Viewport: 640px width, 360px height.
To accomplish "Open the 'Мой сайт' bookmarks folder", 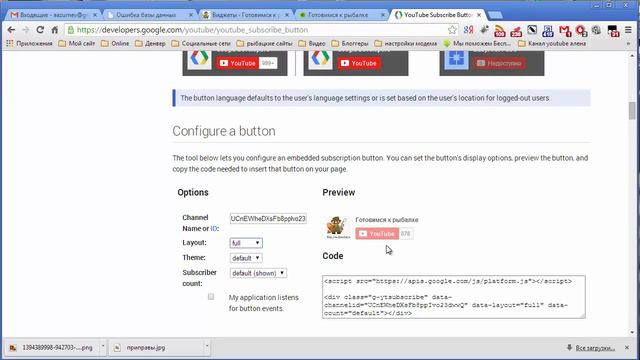I will pyautogui.click(x=77, y=43).
